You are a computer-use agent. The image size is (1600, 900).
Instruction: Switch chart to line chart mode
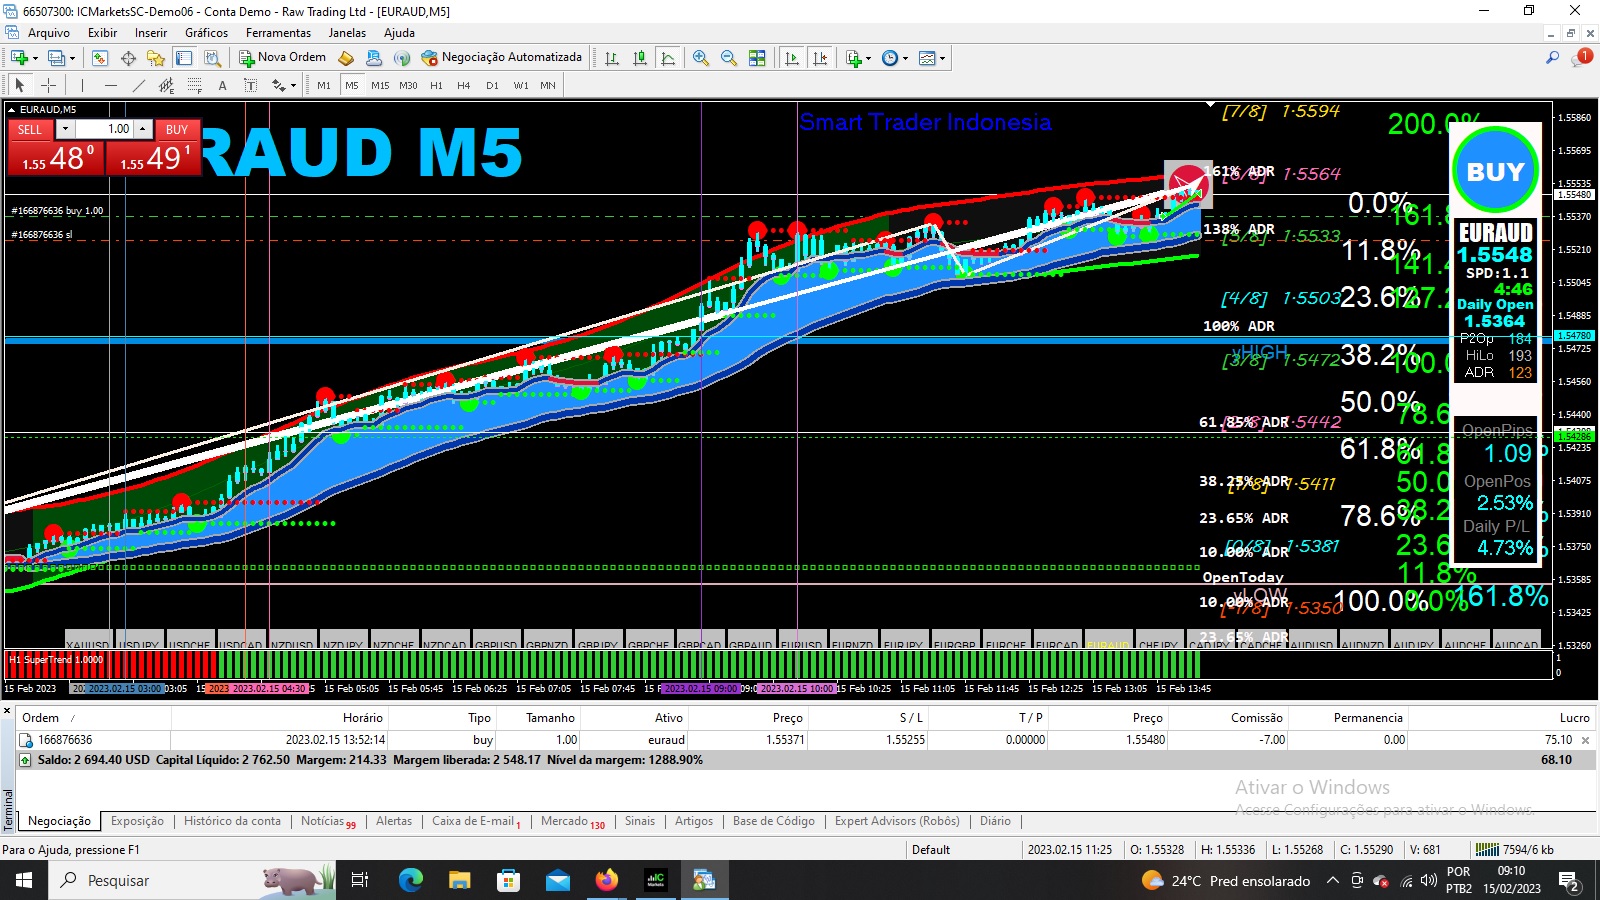pyautogui.click(x=668, y=58)
